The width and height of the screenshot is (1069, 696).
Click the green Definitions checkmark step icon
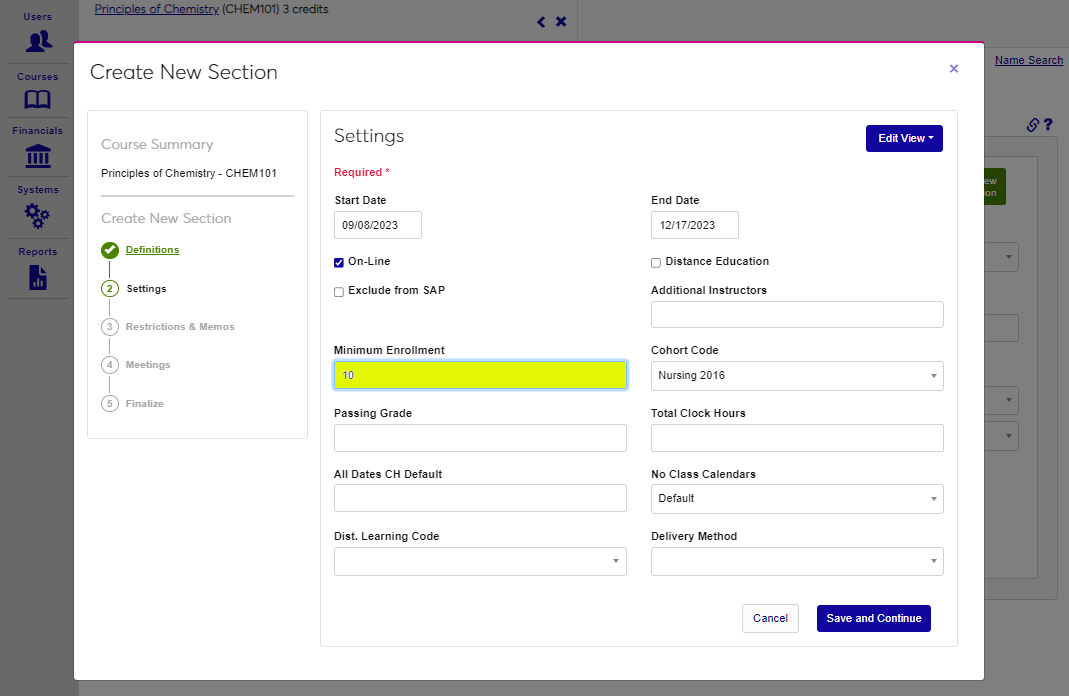click(110, 250)
